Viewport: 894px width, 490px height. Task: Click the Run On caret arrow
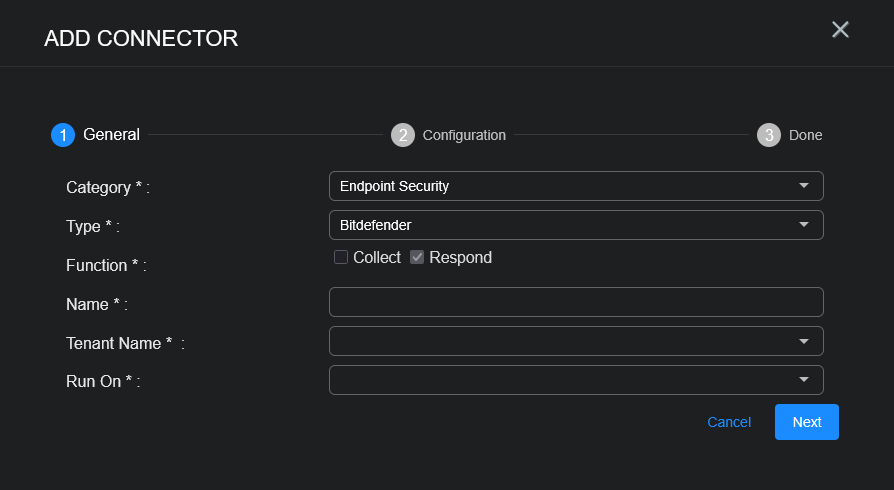click(x=804, y=380)
